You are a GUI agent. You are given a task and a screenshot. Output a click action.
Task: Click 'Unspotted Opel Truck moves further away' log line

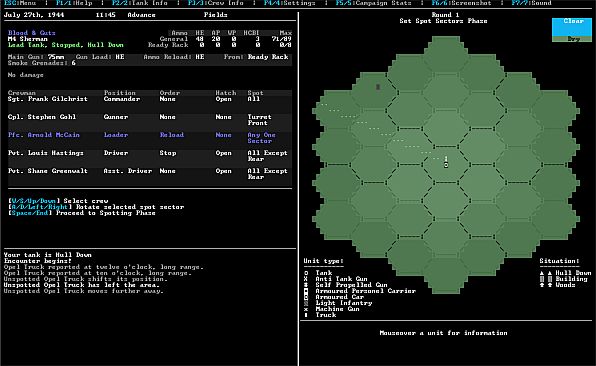click(x=84, y=291)
